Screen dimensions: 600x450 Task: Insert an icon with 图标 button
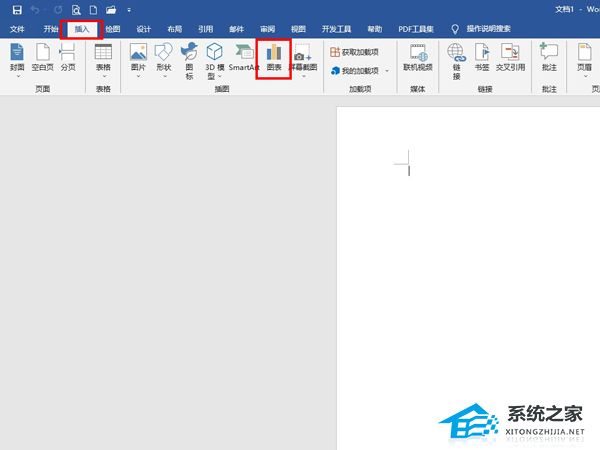click(189, 61)
